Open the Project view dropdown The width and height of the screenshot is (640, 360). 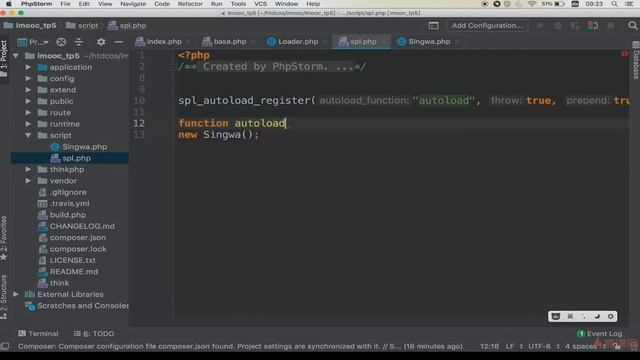coord(33,42)
